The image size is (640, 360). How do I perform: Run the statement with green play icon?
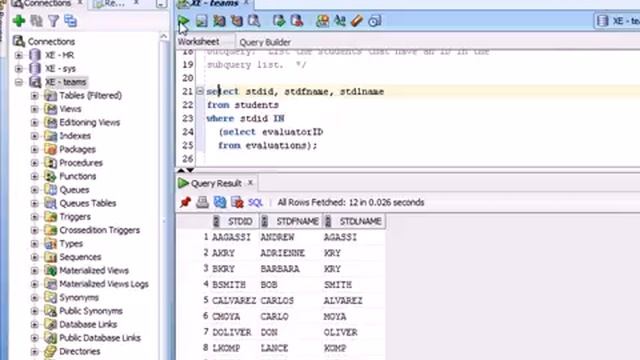[x=184, y=21]
